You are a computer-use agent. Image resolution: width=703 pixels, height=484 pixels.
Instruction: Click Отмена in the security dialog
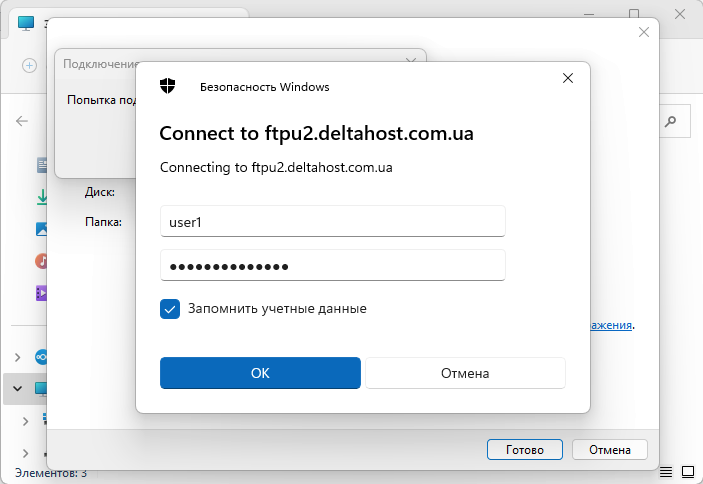click(x=465, y=373)
